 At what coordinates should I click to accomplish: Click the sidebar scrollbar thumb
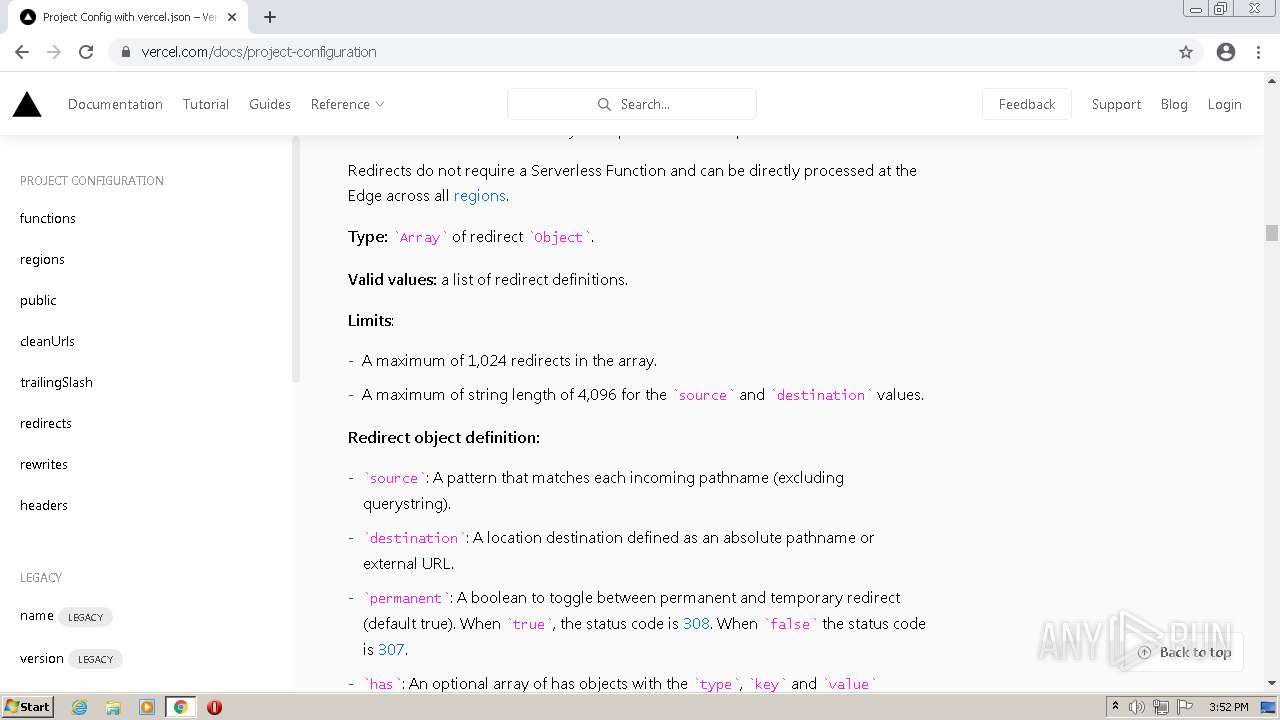point(296,258)
